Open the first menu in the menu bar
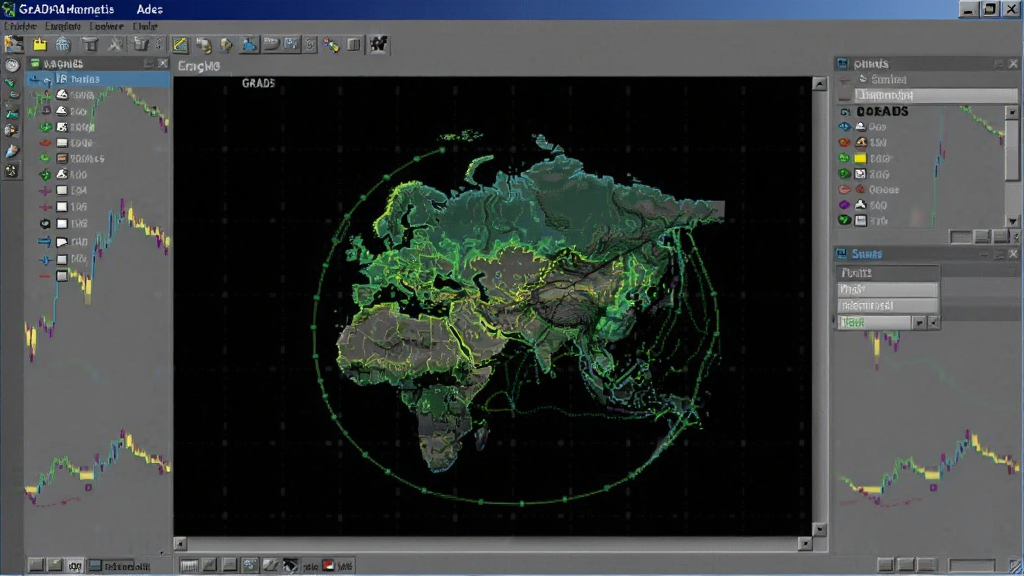 tap(20, 26)
